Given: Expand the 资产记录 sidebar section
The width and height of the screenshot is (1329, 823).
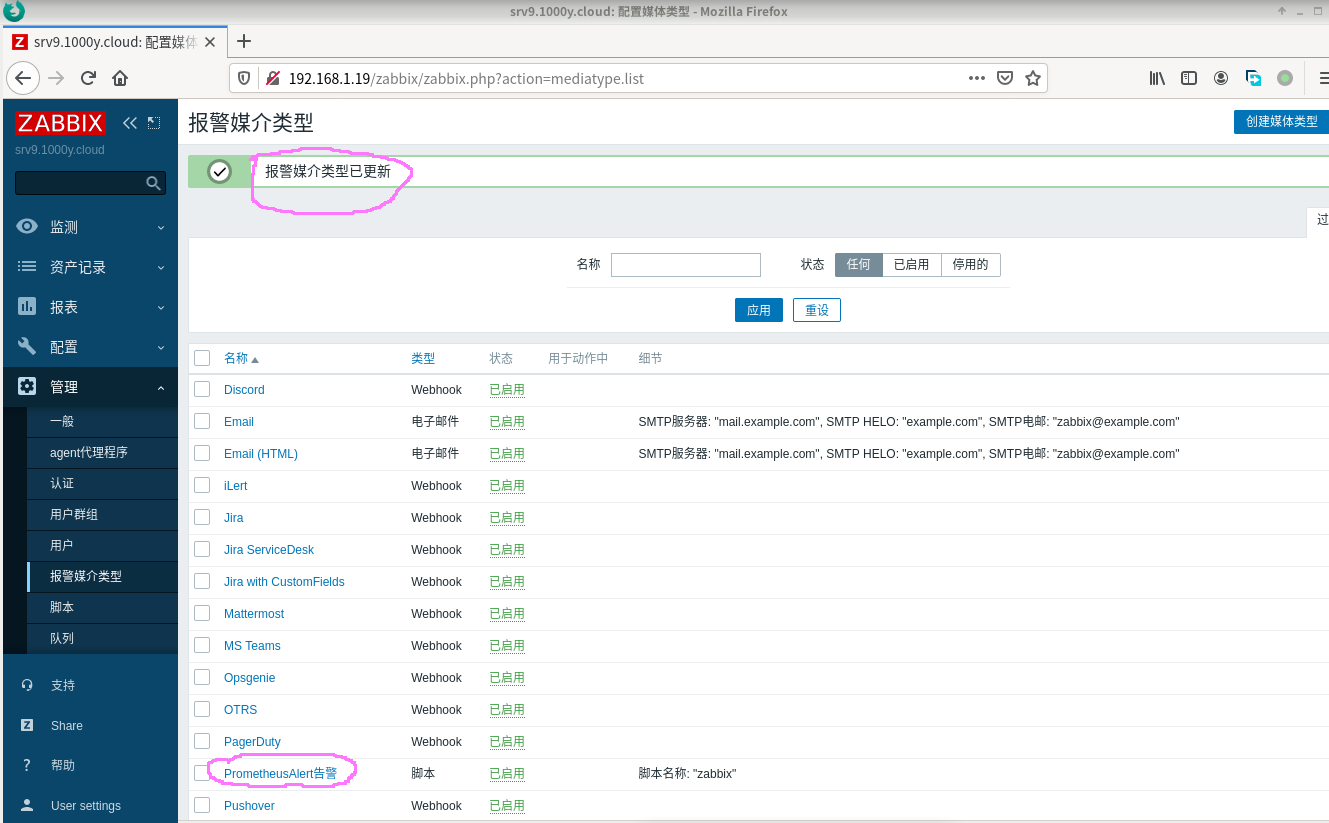Looking at the screenshot, I should [x=90, y=267].
